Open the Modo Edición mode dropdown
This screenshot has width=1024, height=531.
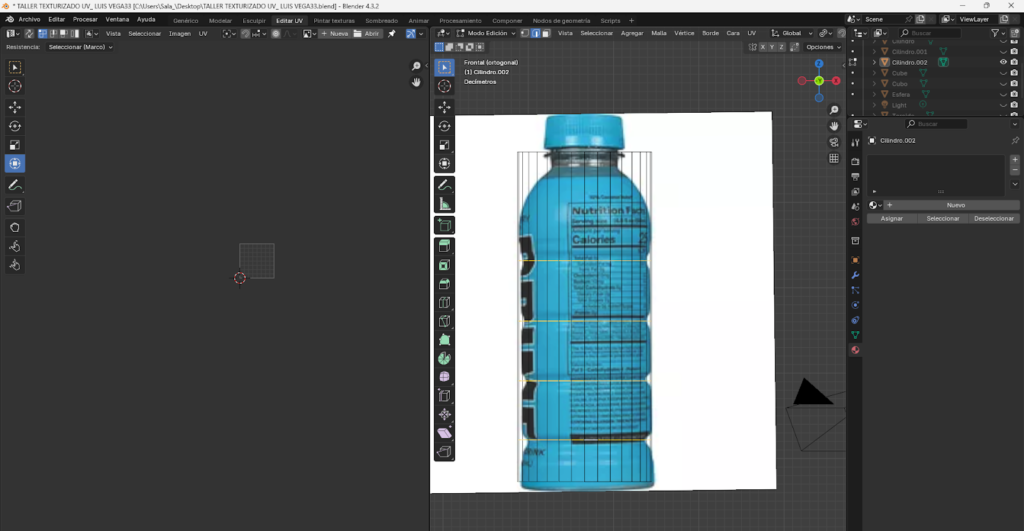487,33
